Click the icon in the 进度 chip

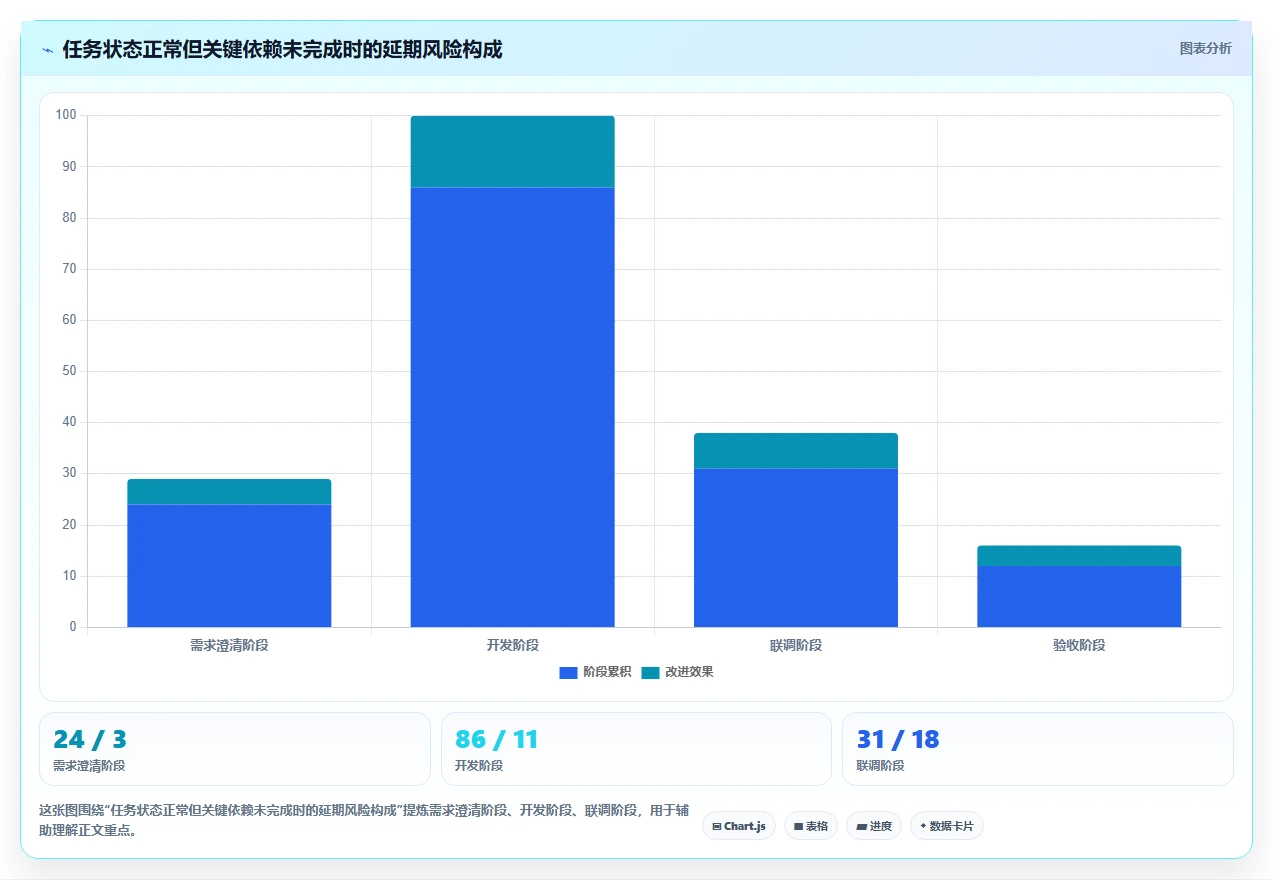tap(861, 827)
